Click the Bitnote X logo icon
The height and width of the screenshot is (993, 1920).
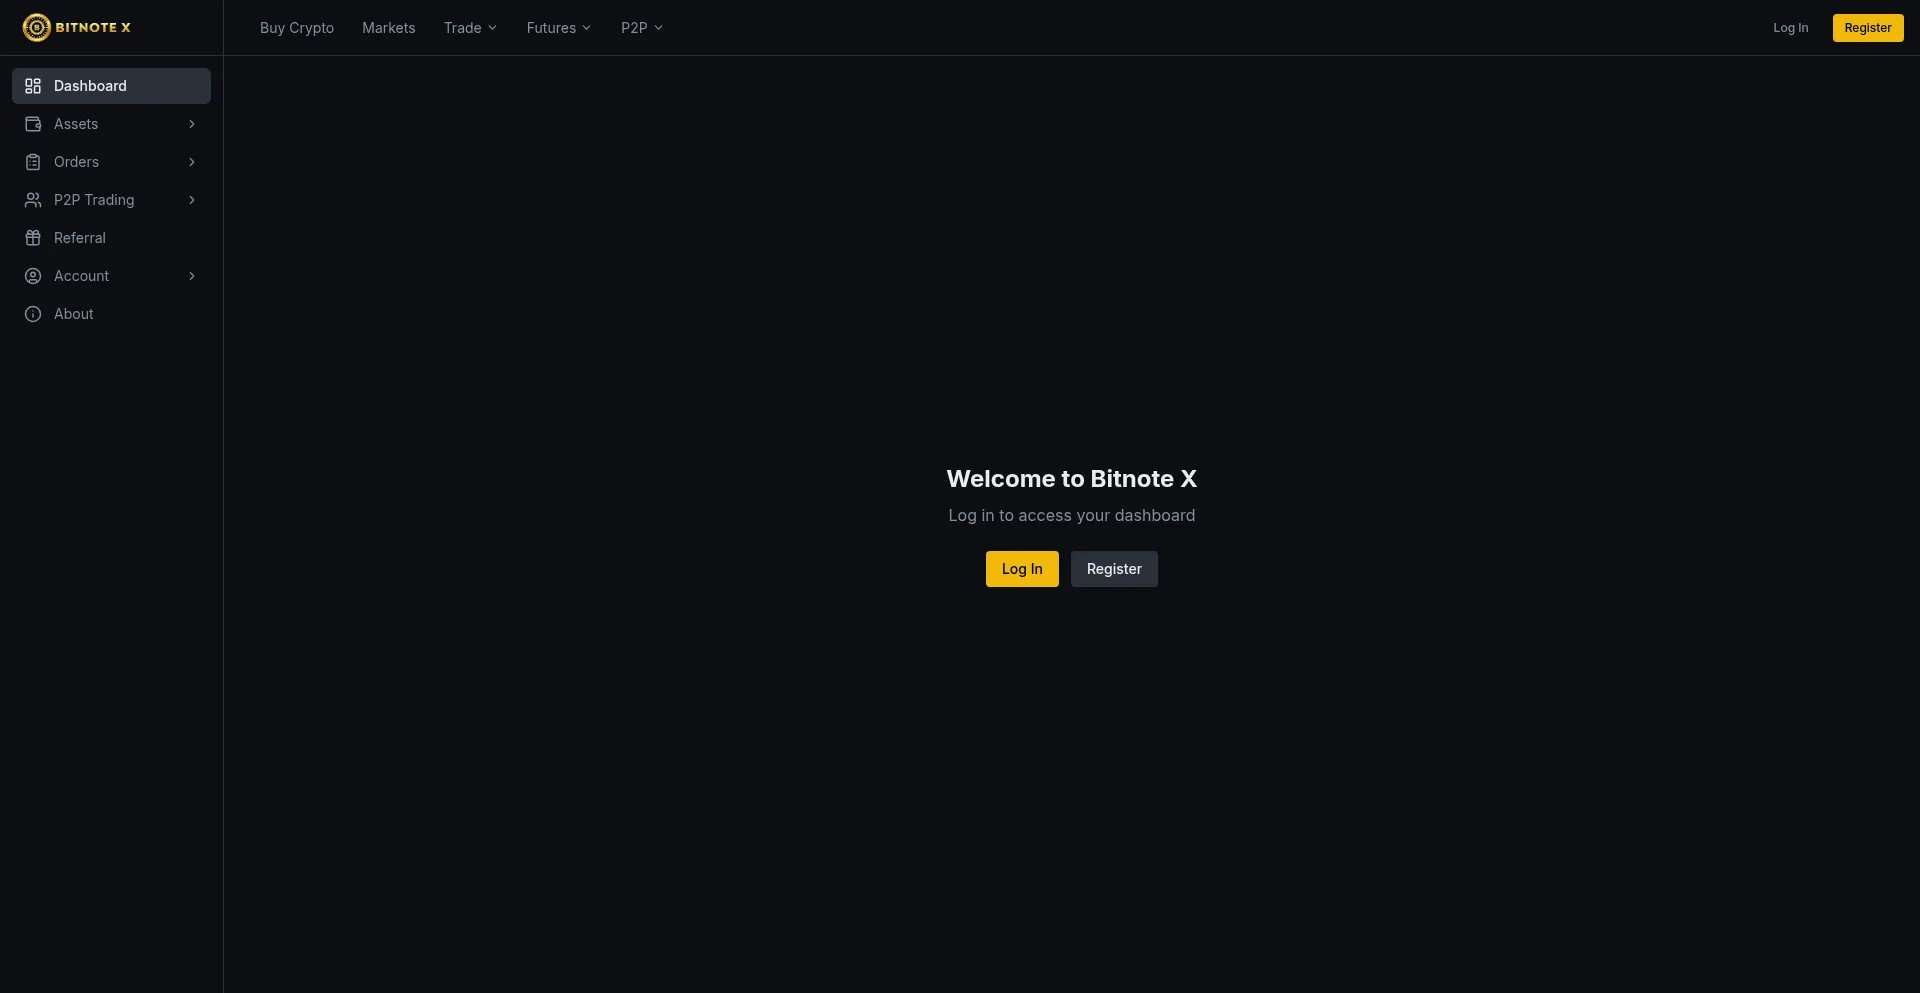coord(36,27)
